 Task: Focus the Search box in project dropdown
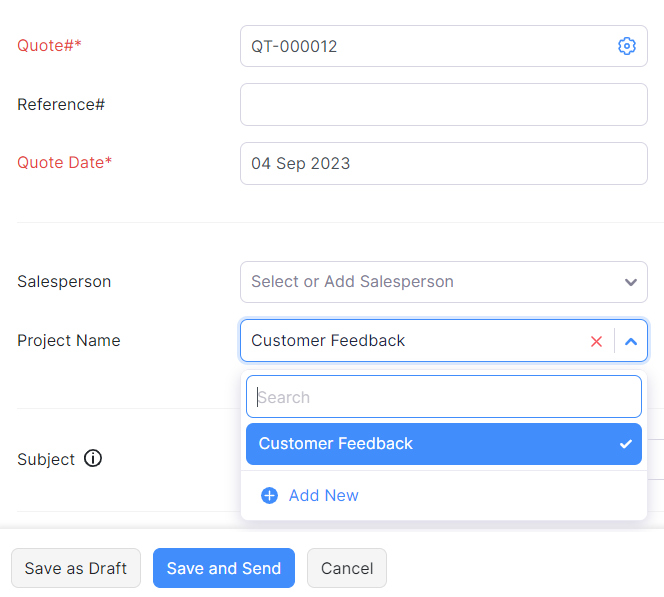(444, 397)
